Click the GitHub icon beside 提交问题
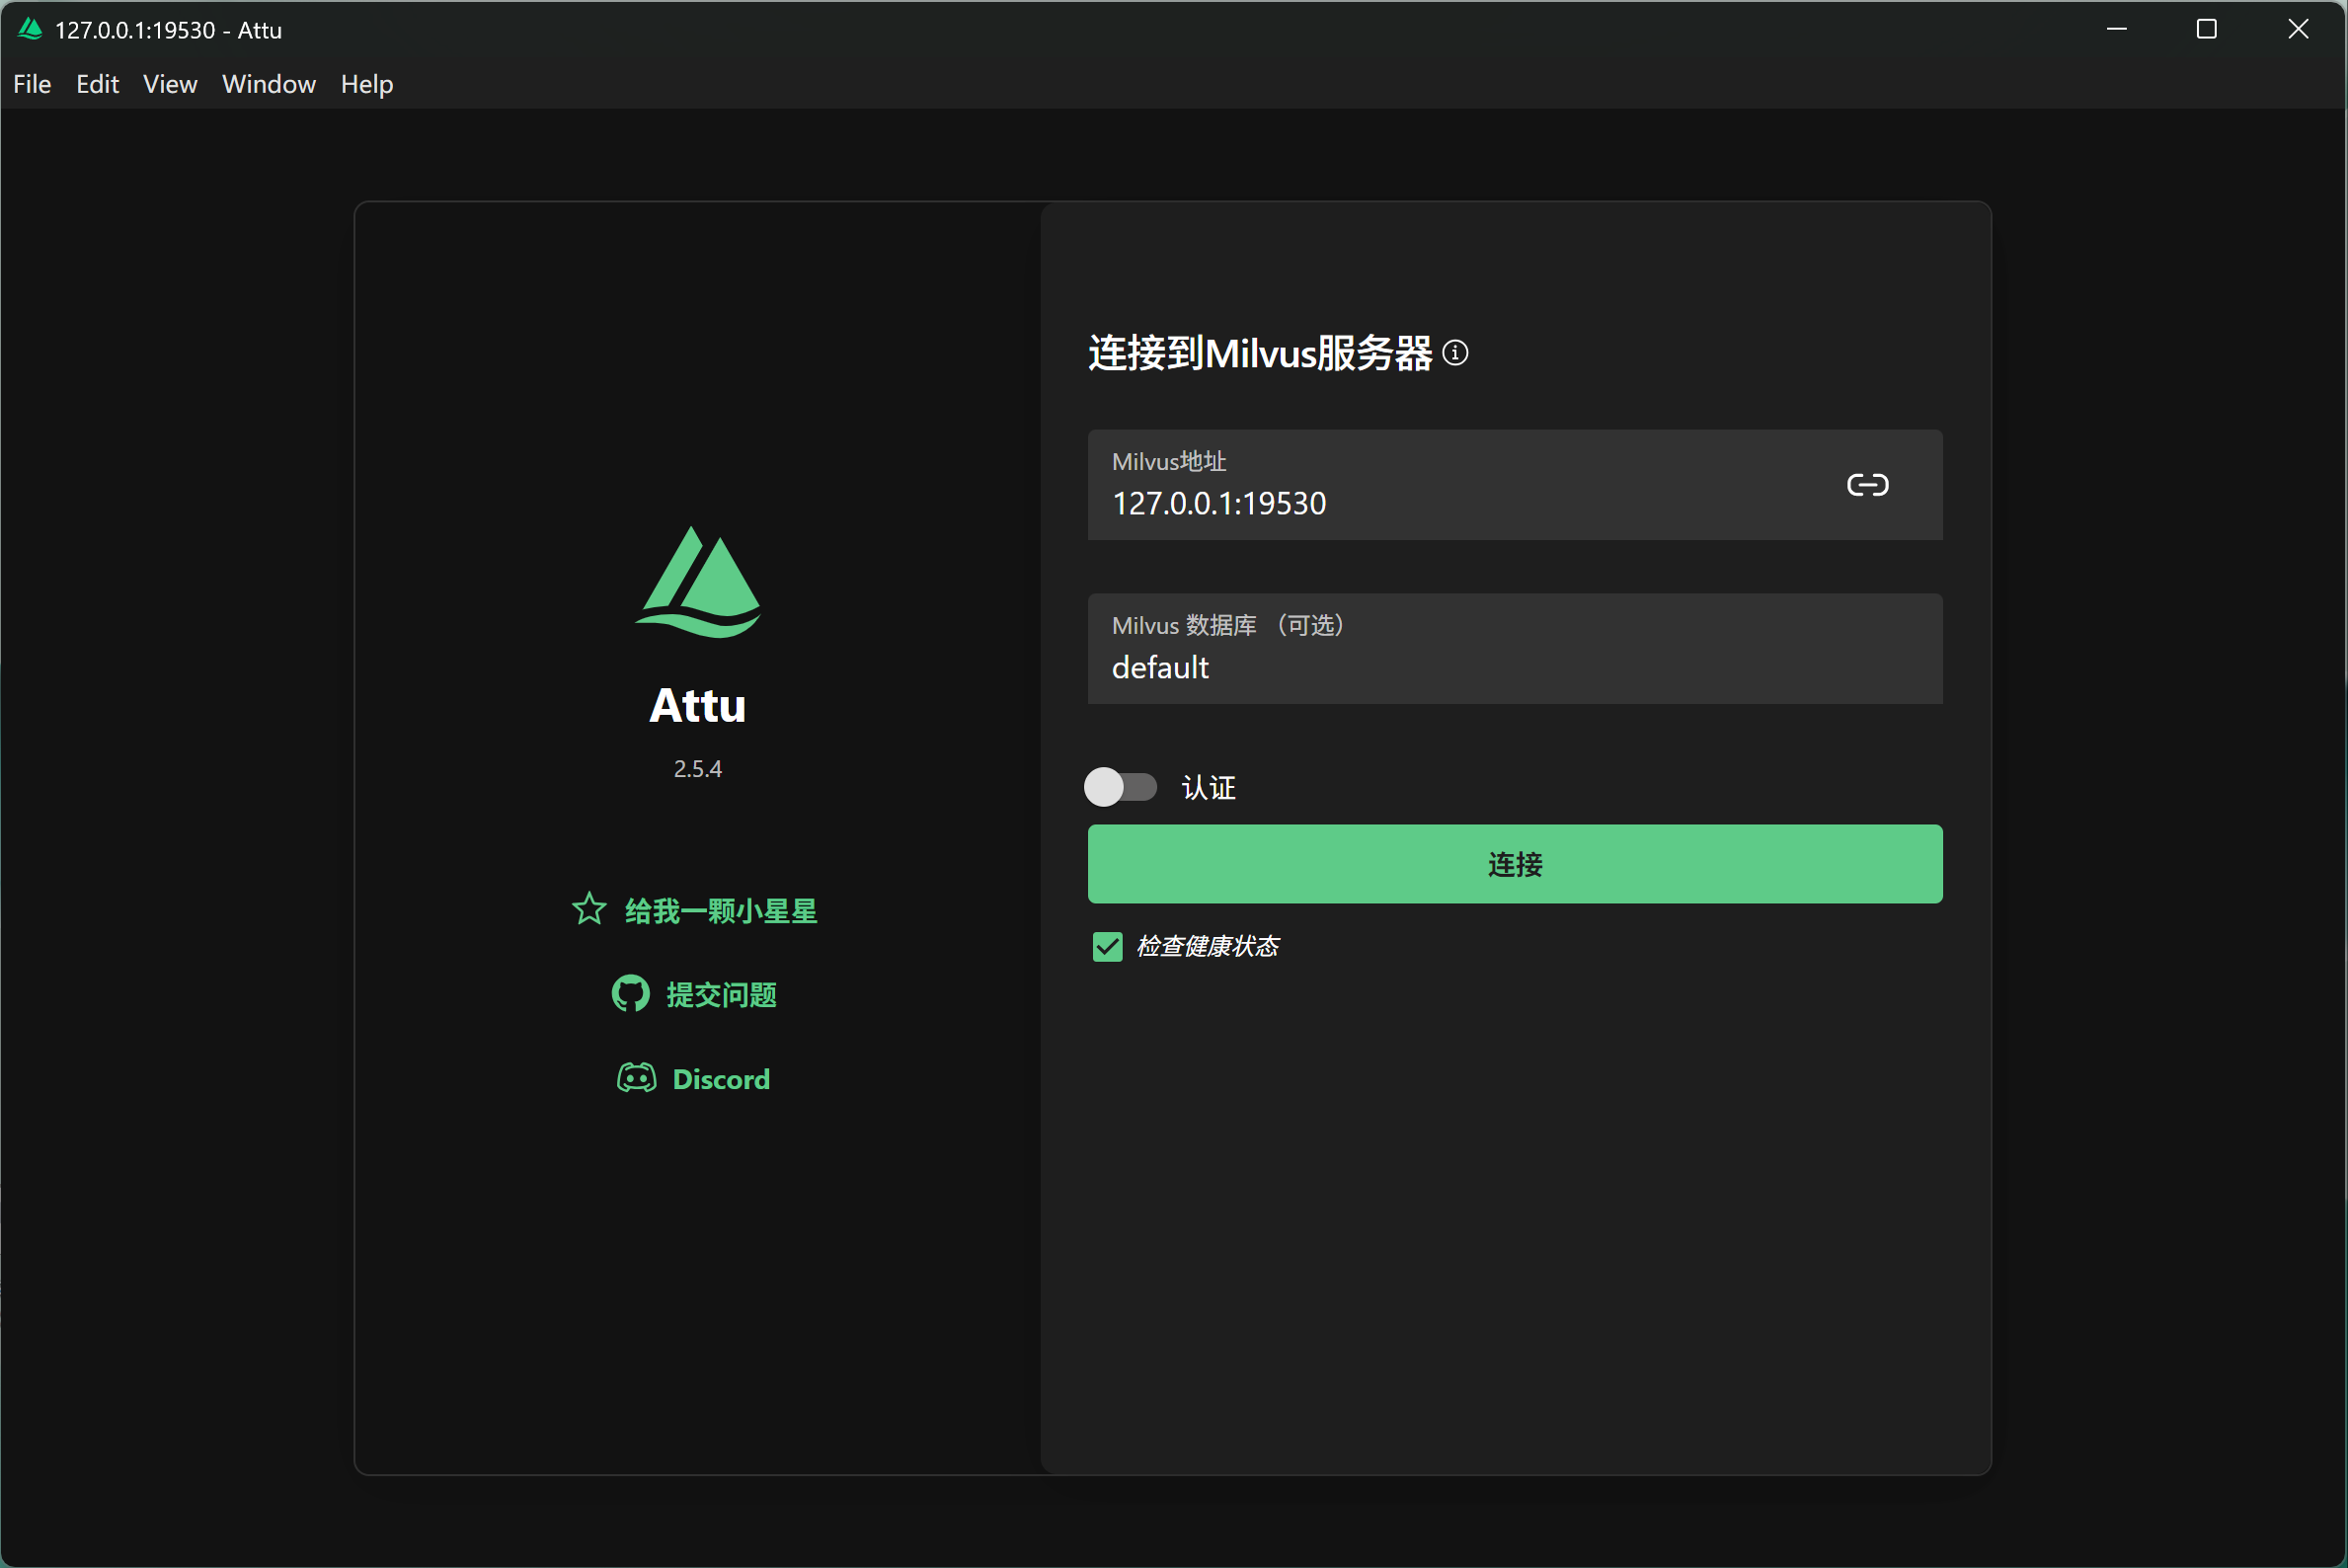Screen dimensions: 2348x1568 point(630,993)
